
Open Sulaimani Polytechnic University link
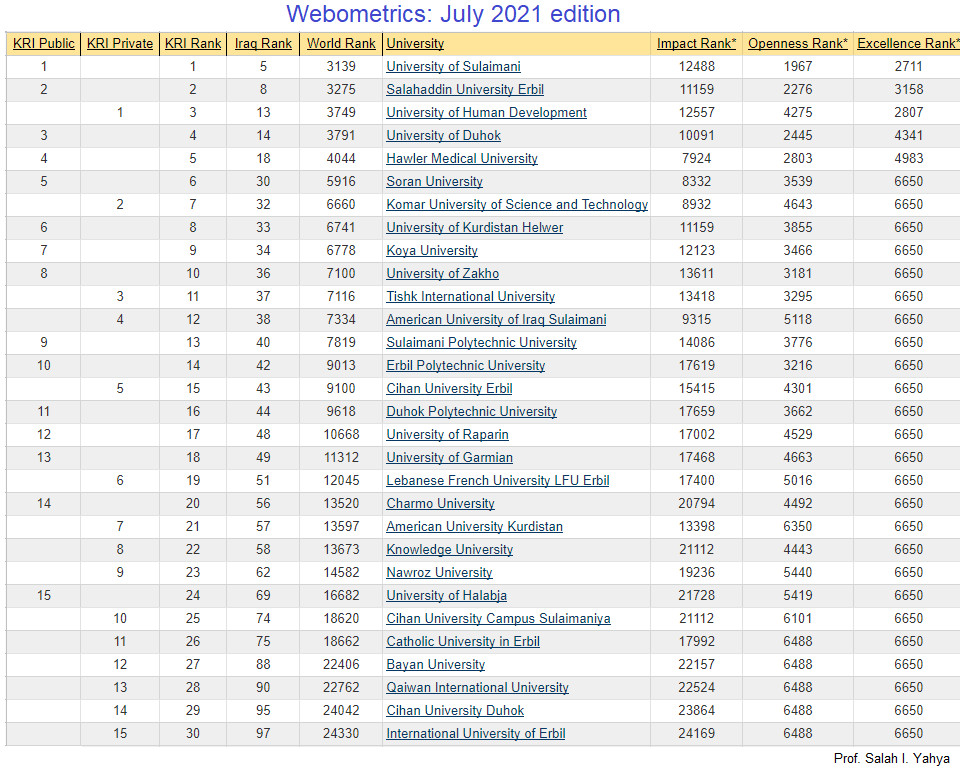click(481, 343)
